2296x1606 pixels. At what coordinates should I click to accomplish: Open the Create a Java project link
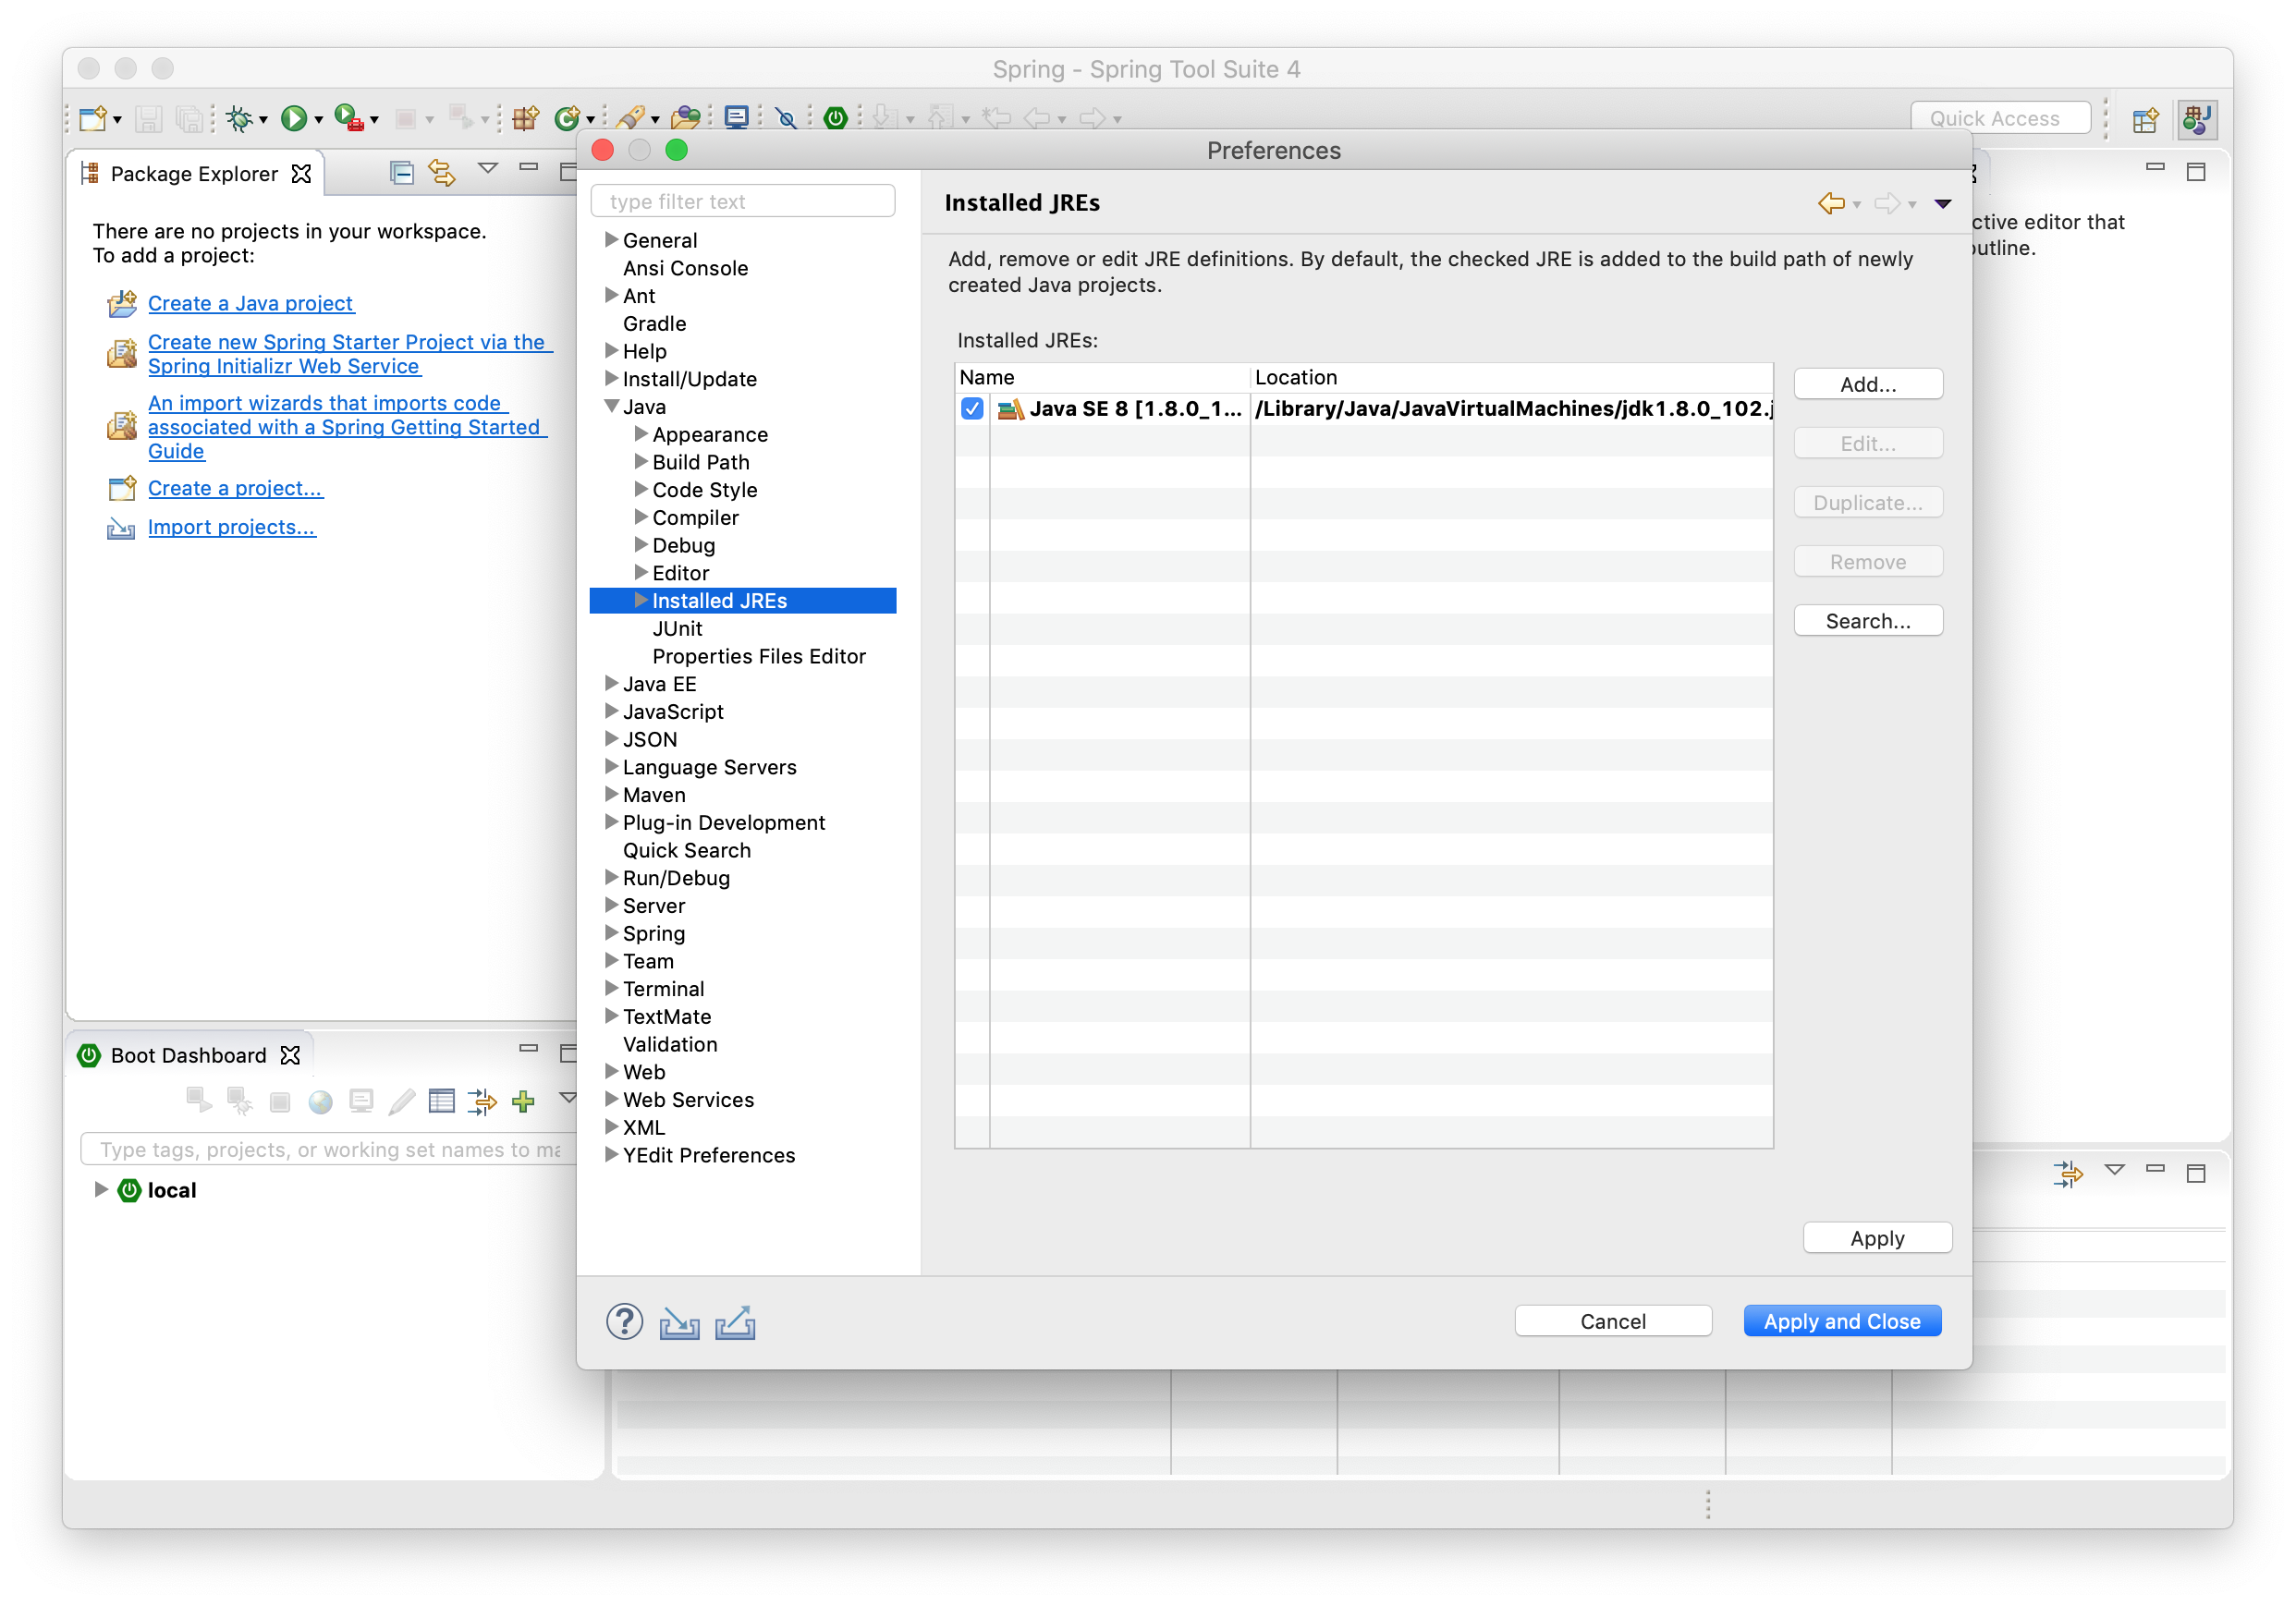(250, 304)
